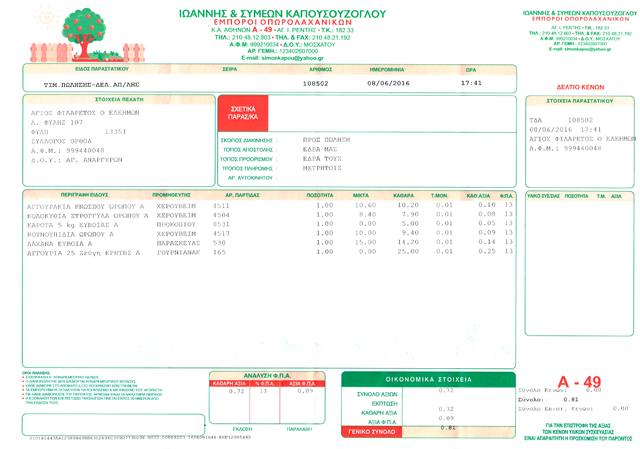Screen dimensions: 640x449
Task: Select supplier ΠΡΟΚΟΠΙΟΥ
Action: 176,224
